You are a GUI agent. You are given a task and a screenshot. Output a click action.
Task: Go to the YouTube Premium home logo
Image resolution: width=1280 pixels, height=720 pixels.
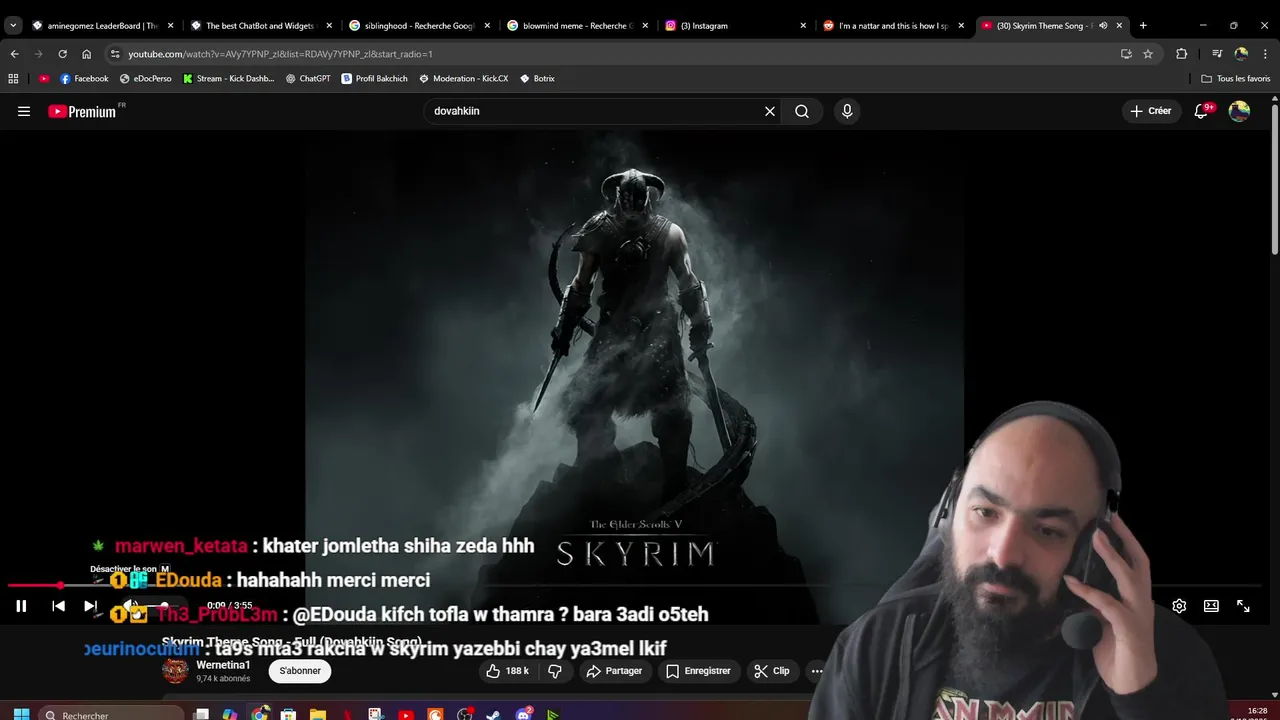[82, 111]
